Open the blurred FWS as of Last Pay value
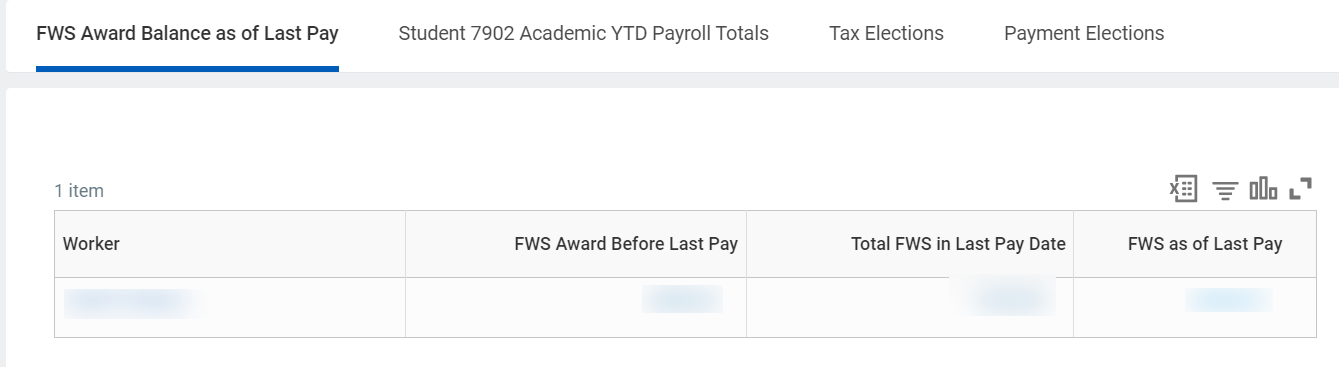Image resolution: width=1339 pixels, height=367 pixels. pos(1229,300)
